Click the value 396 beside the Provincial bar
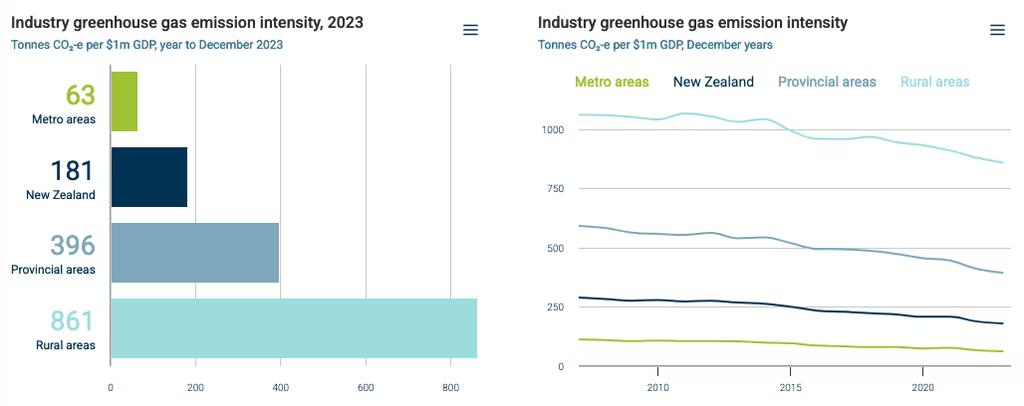The width and height of the screenshot is (1024, 406). click(x=72, y=246)
